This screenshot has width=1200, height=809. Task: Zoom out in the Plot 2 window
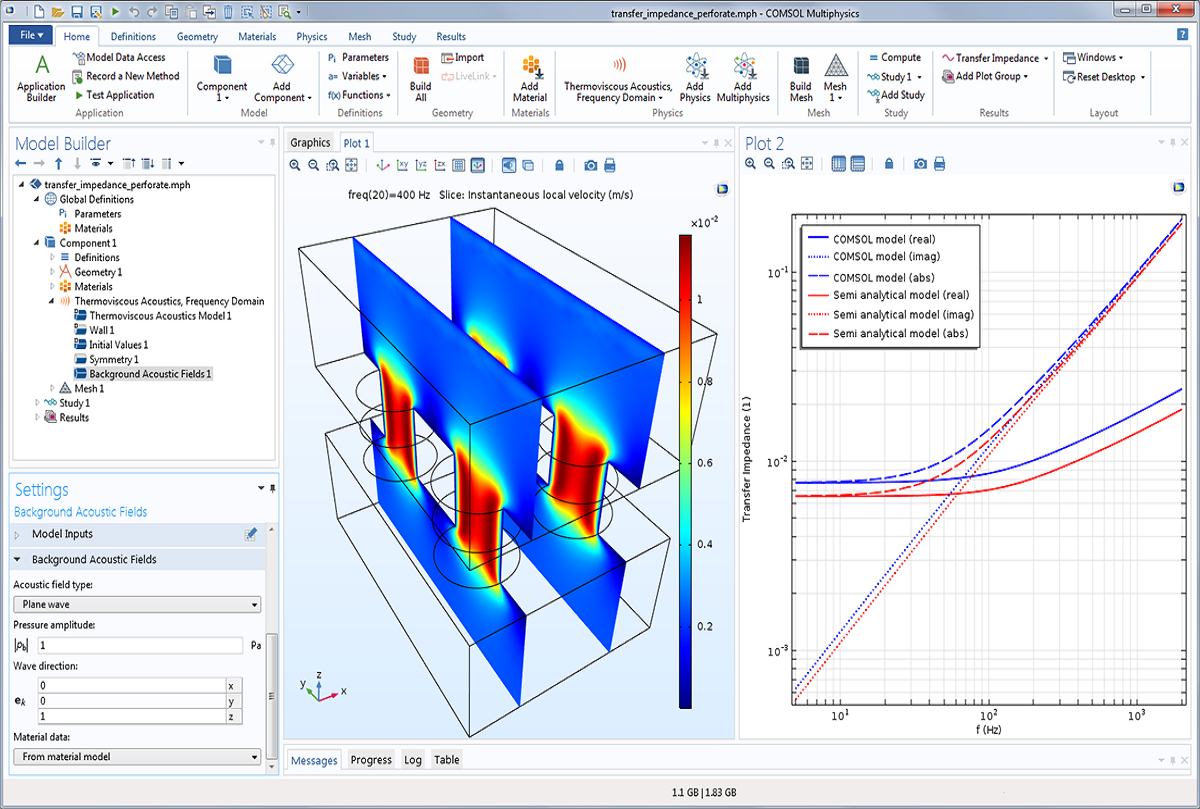770,164
